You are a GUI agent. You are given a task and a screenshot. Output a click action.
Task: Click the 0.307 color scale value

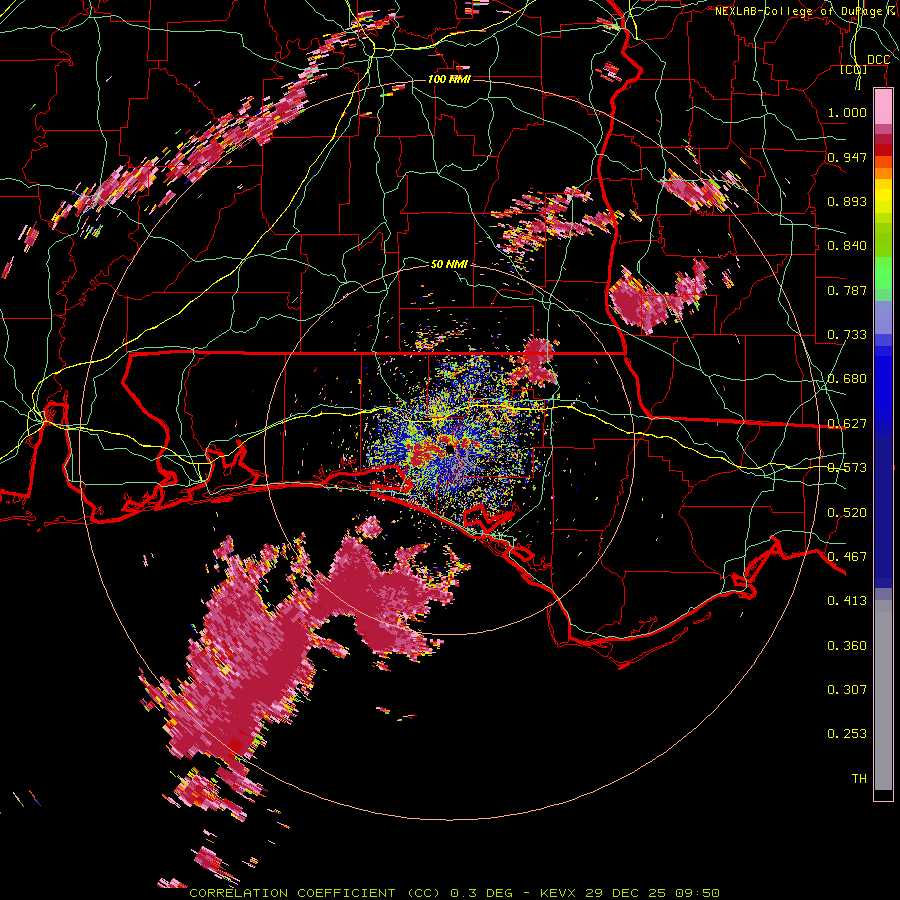tap(847, 689)
